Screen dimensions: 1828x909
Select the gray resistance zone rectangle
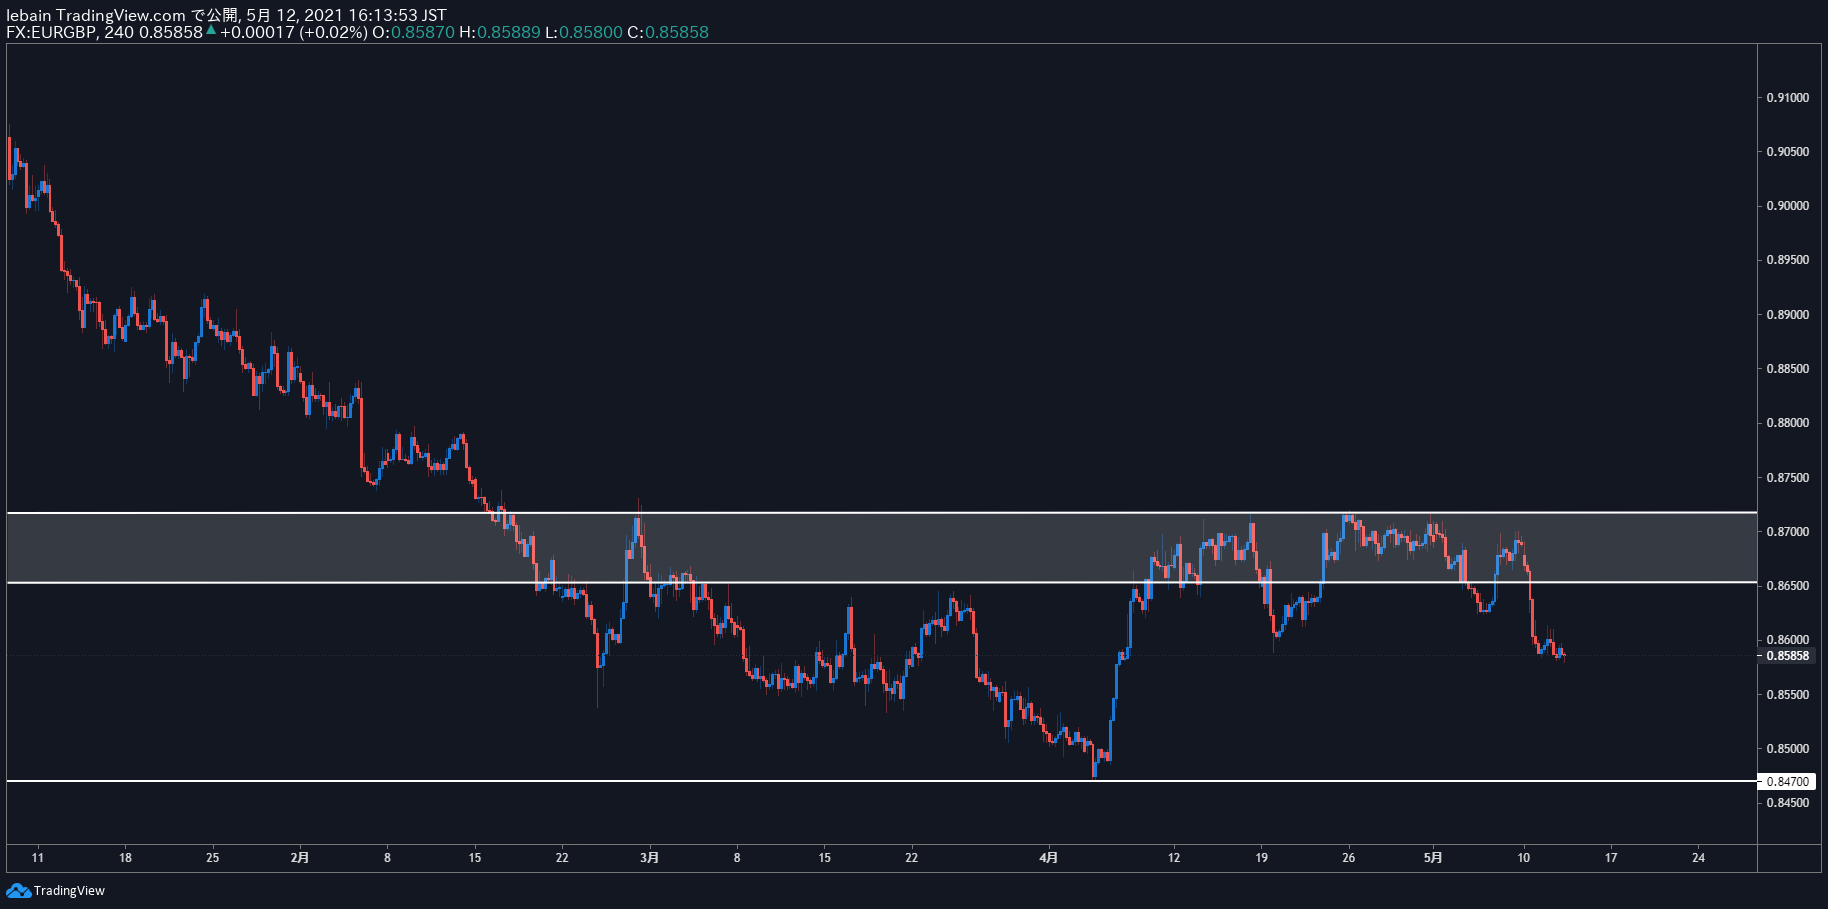tap(881, 548)
